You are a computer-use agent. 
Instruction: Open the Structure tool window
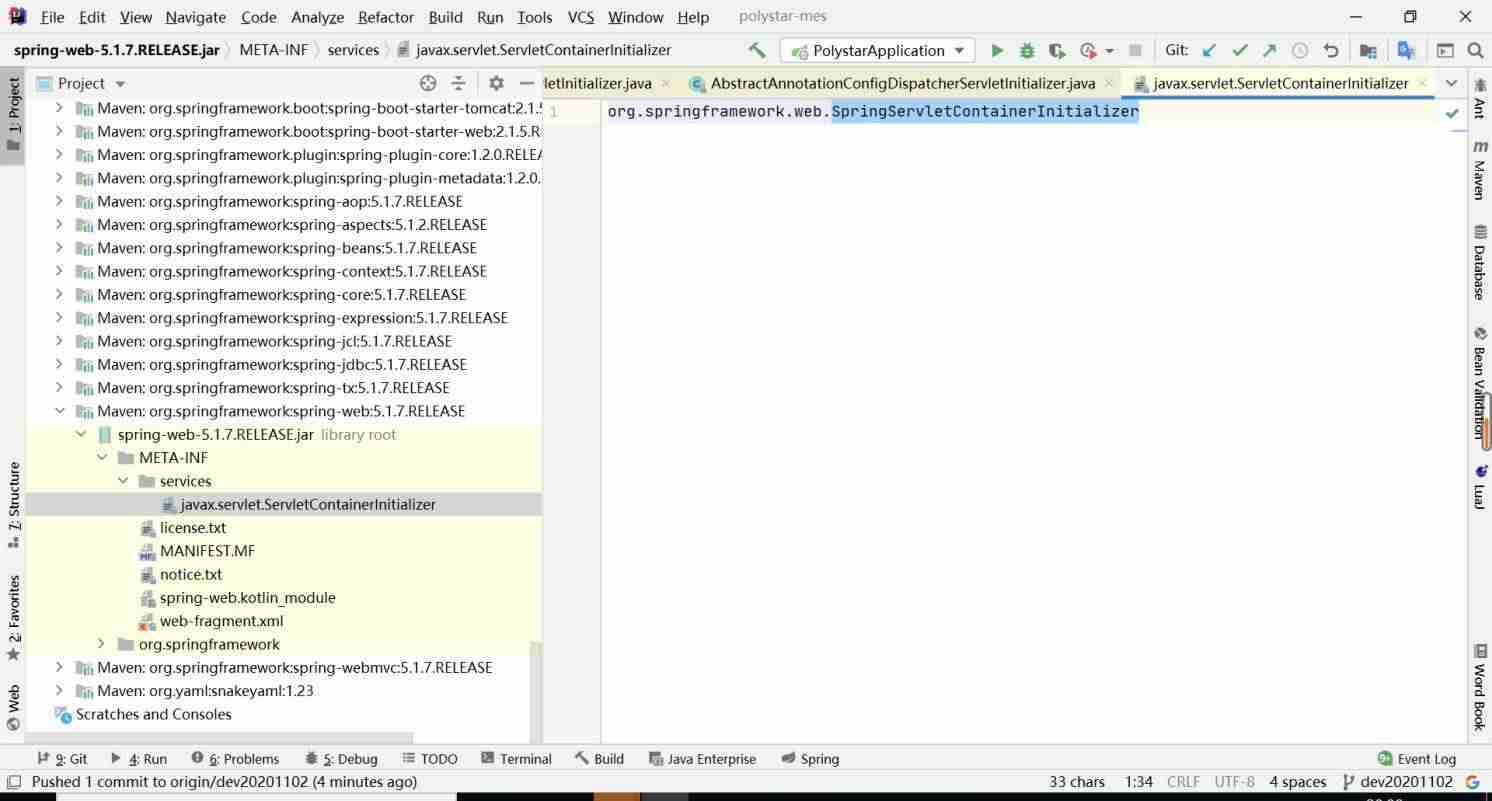click(13, 504)
